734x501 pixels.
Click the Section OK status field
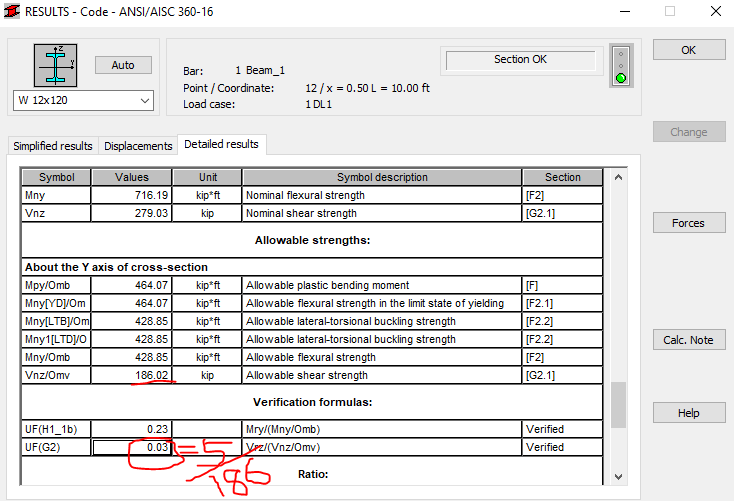pyautogui.click(x=521, y=59)
